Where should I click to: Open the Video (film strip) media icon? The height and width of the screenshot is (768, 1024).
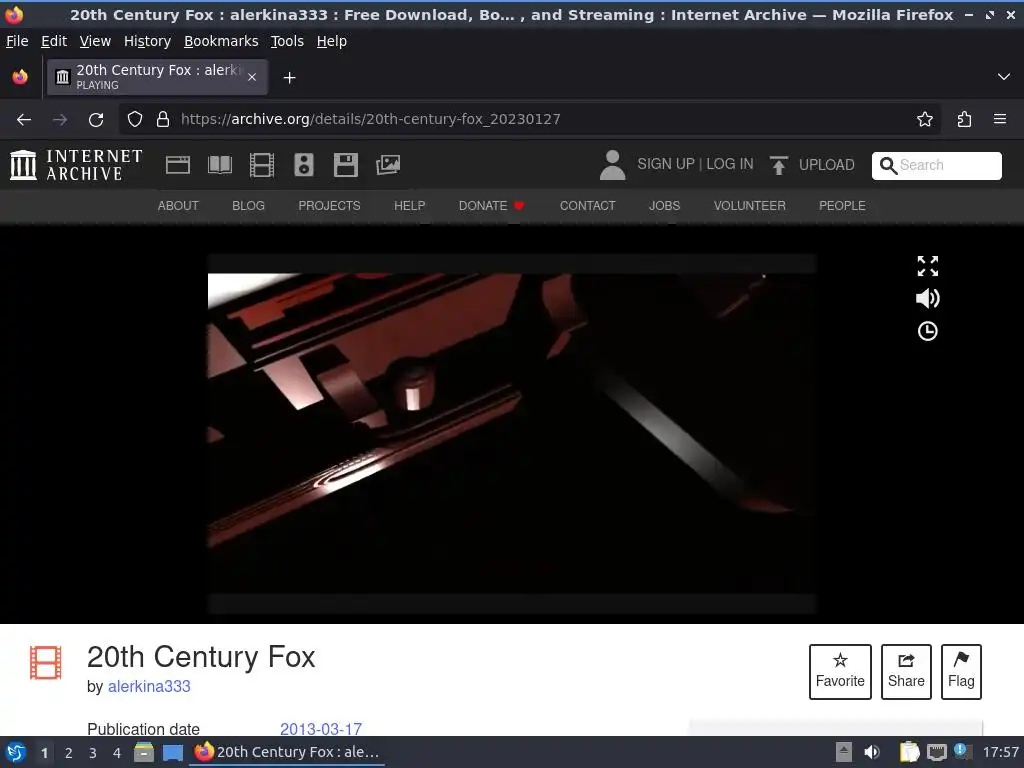262,165
